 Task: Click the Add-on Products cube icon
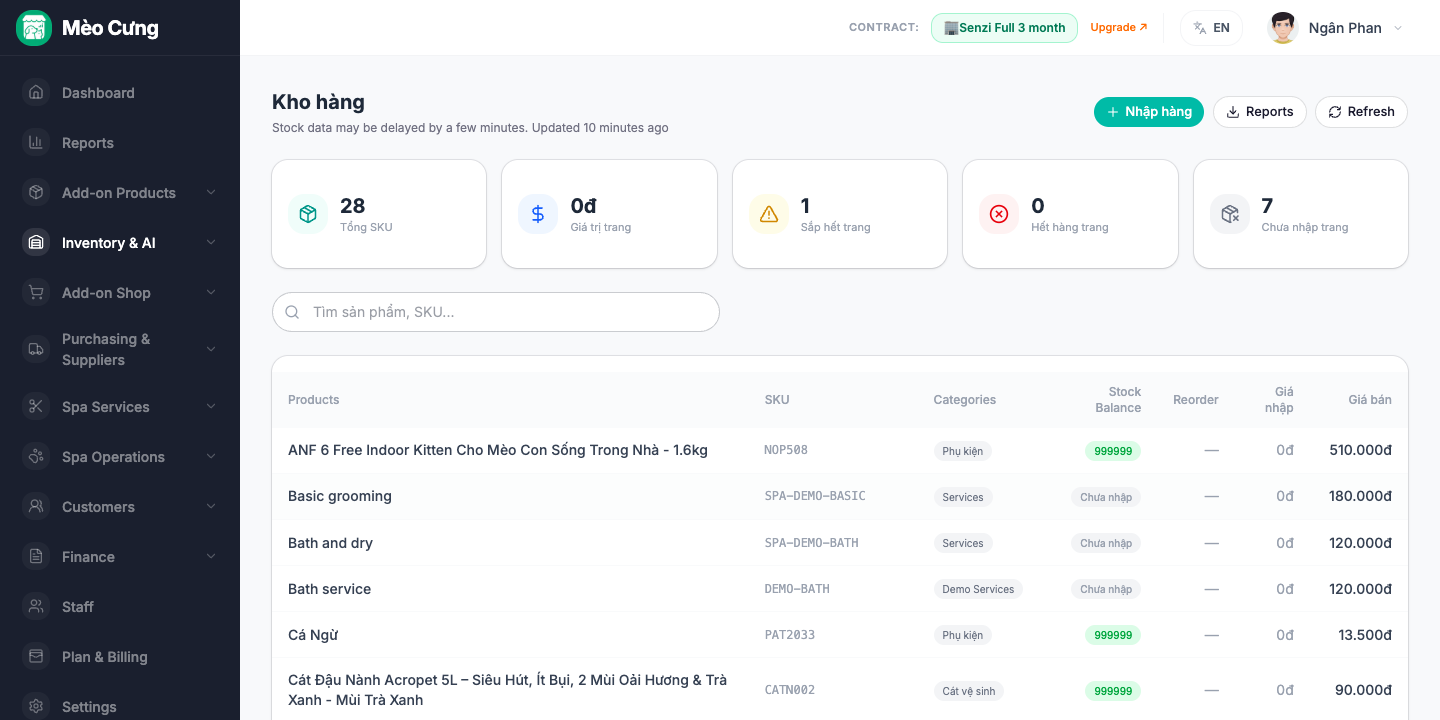coord(36,192)
